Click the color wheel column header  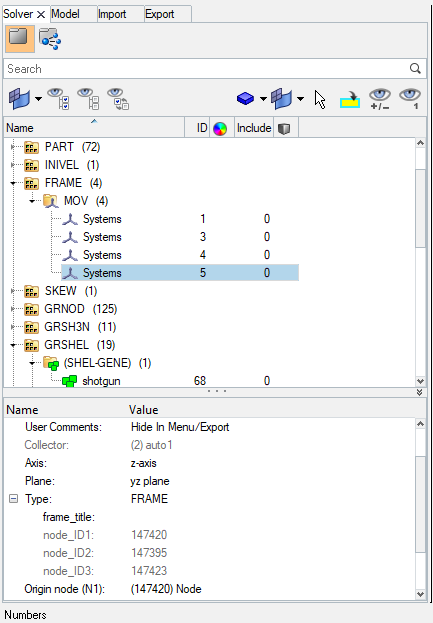pos(220,128)
